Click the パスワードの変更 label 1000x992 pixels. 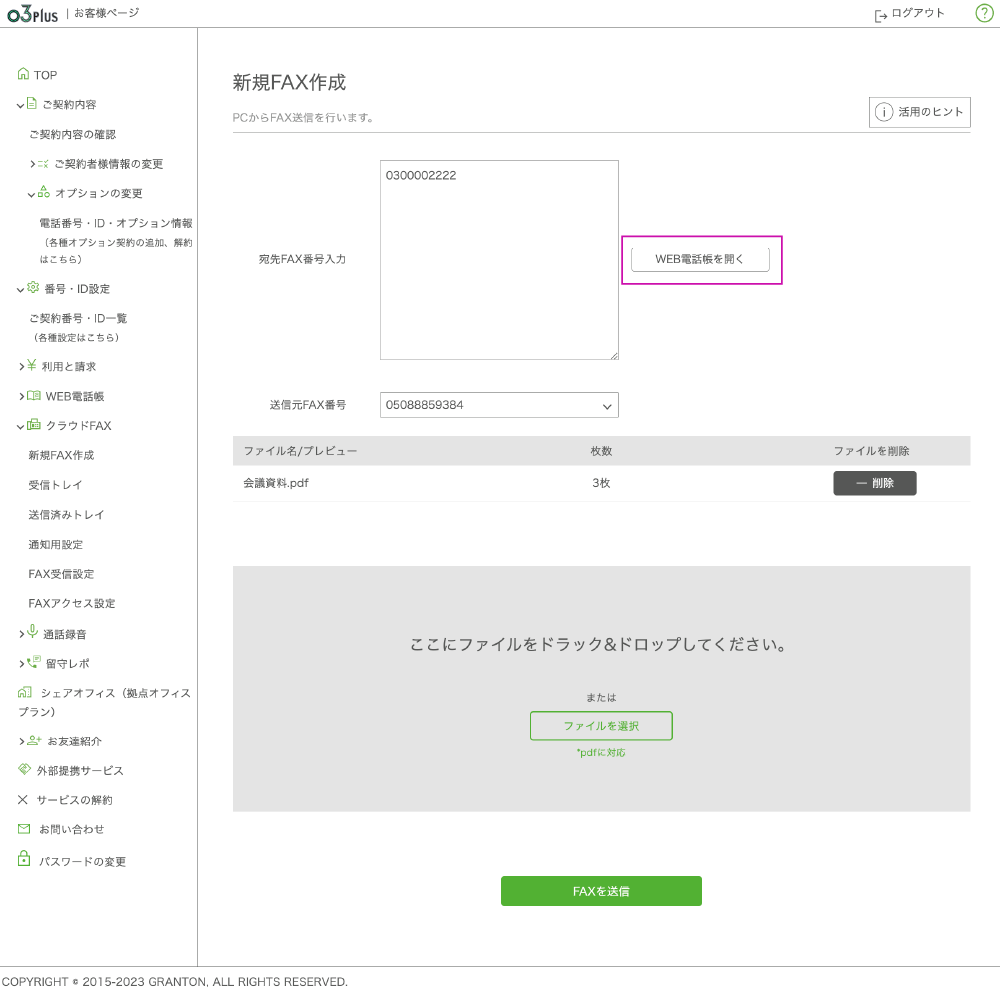[x=82, y=862]
